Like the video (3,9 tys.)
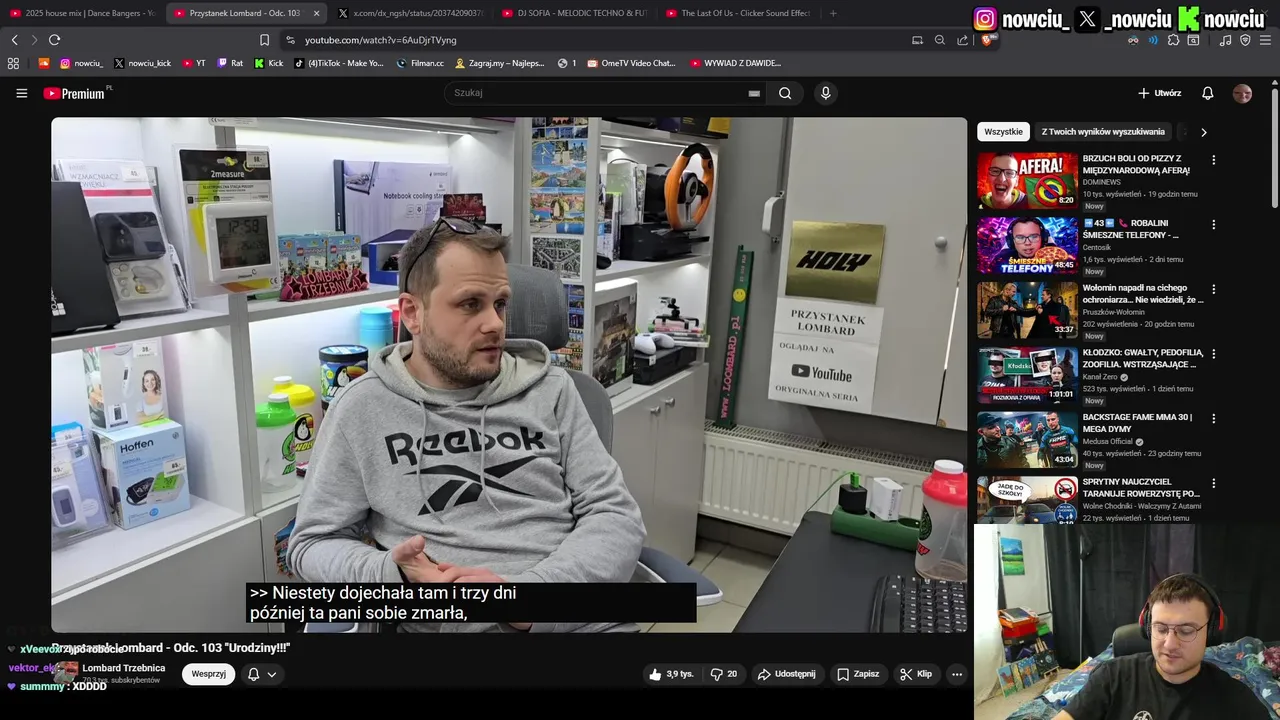 click(671, 674)
